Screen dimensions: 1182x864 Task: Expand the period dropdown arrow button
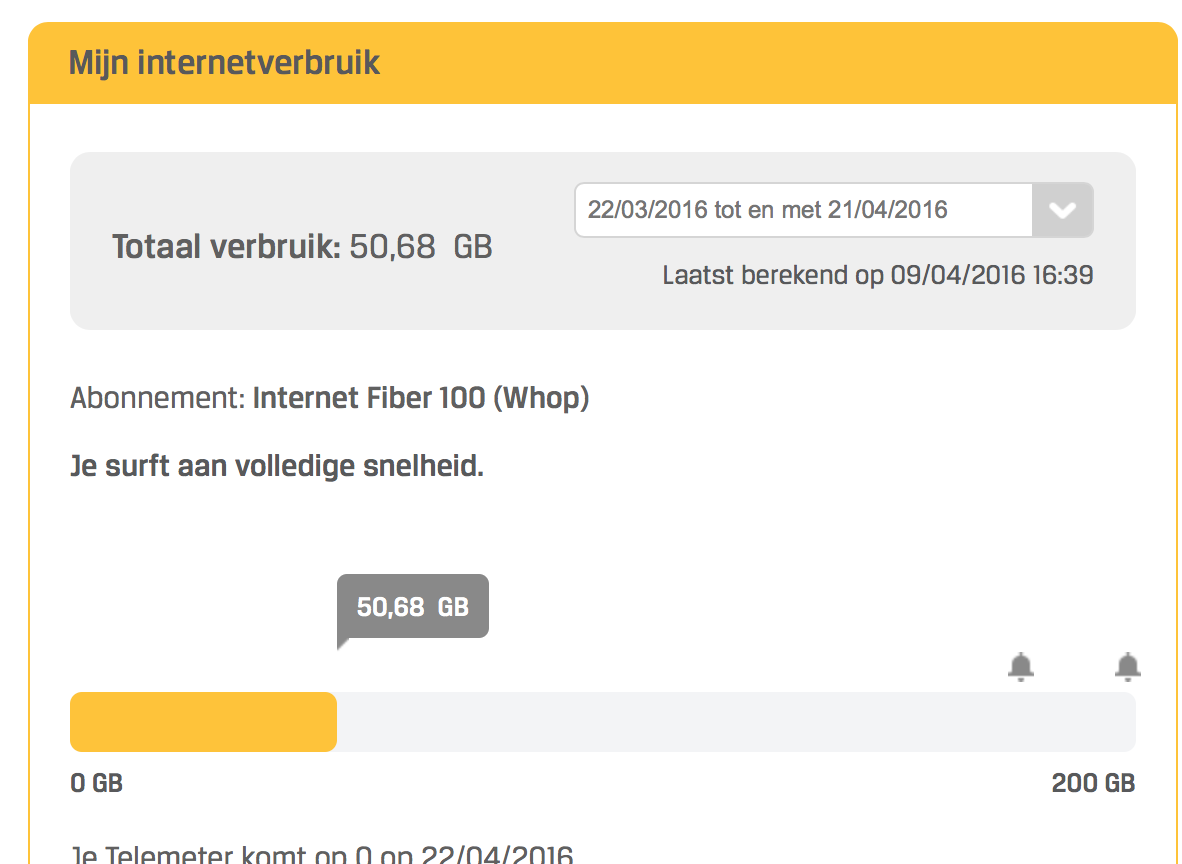(x=1062, y=210)
